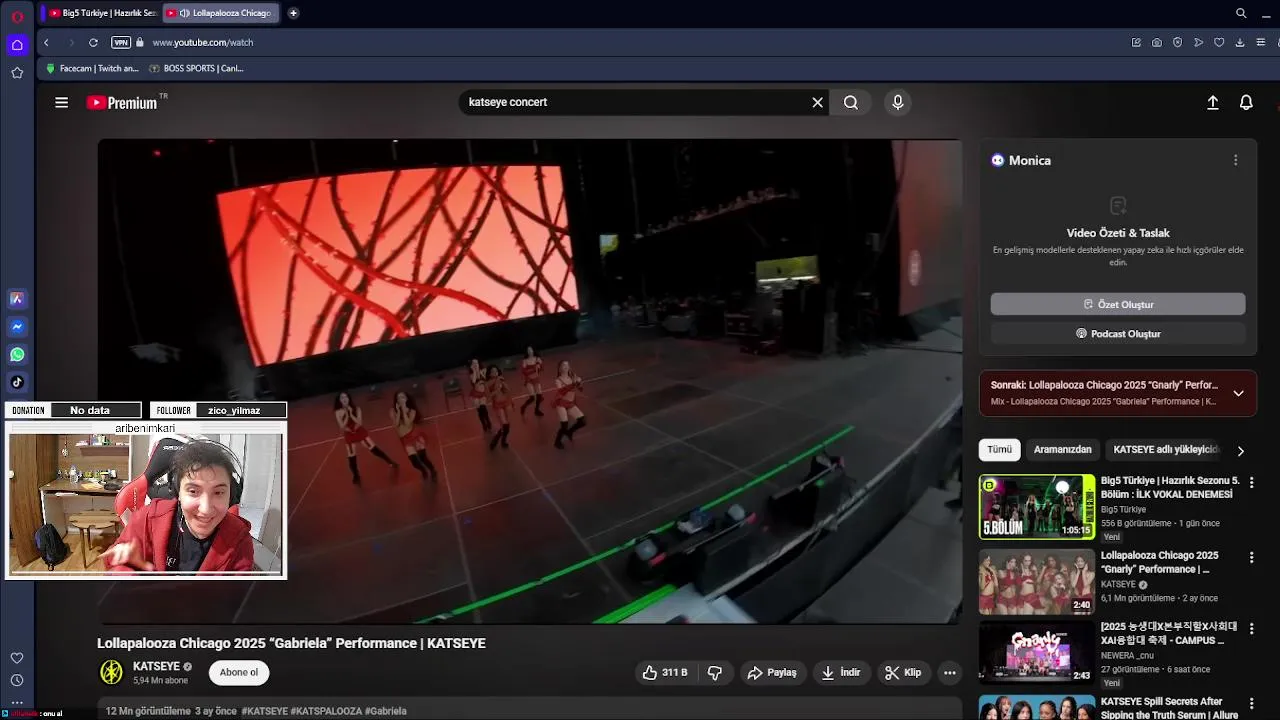1280x720 pixels.
Task: Dislike the Gabriela performance video
Action: (x=715, y=673)
